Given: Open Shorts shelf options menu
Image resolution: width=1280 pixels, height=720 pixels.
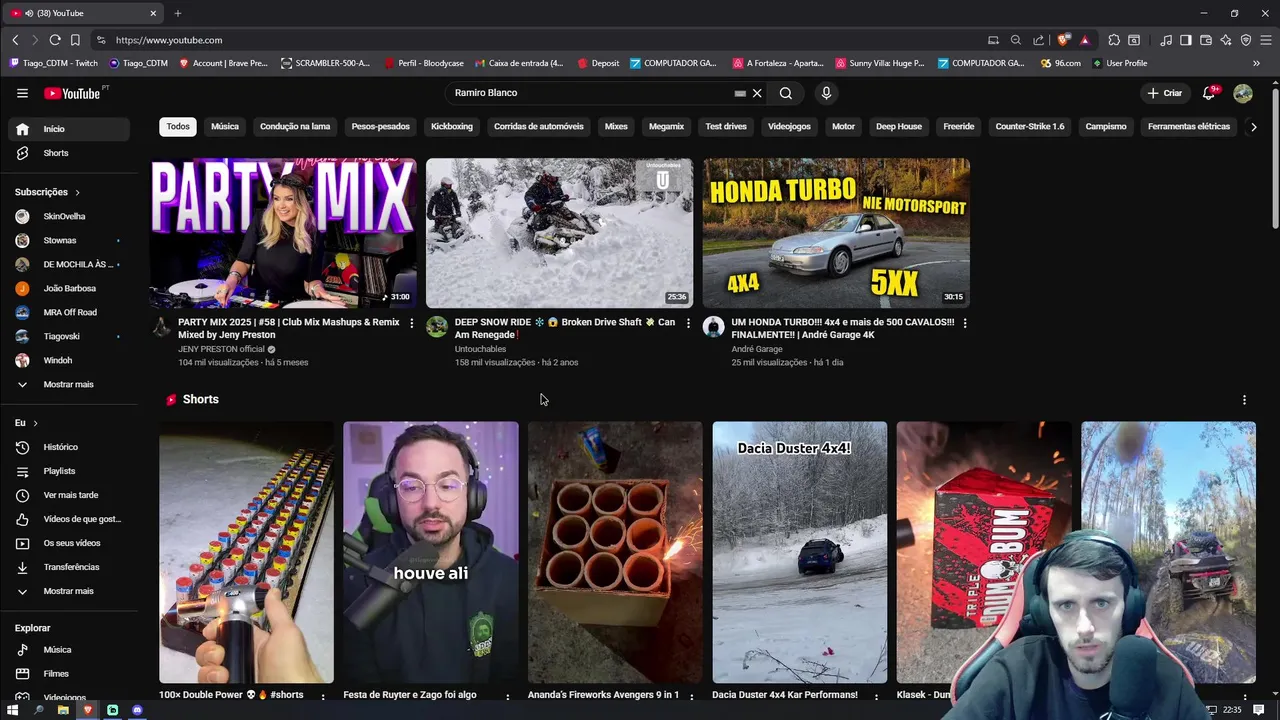Looking at the screenshot, I should pyautogui.click(x=1244, y=400).
